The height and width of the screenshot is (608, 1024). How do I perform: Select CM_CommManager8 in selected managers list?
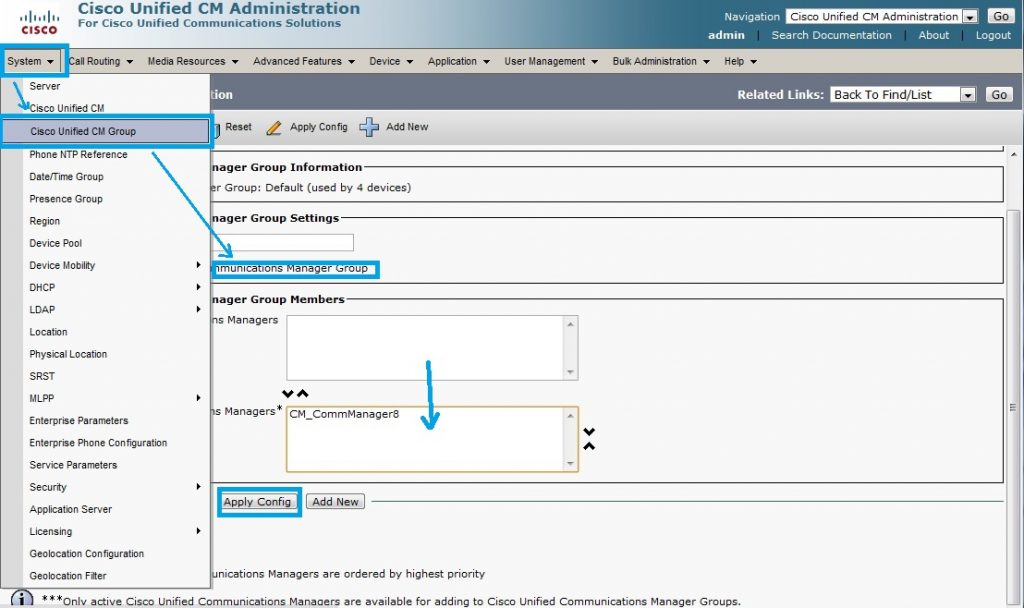click(344, 414)
